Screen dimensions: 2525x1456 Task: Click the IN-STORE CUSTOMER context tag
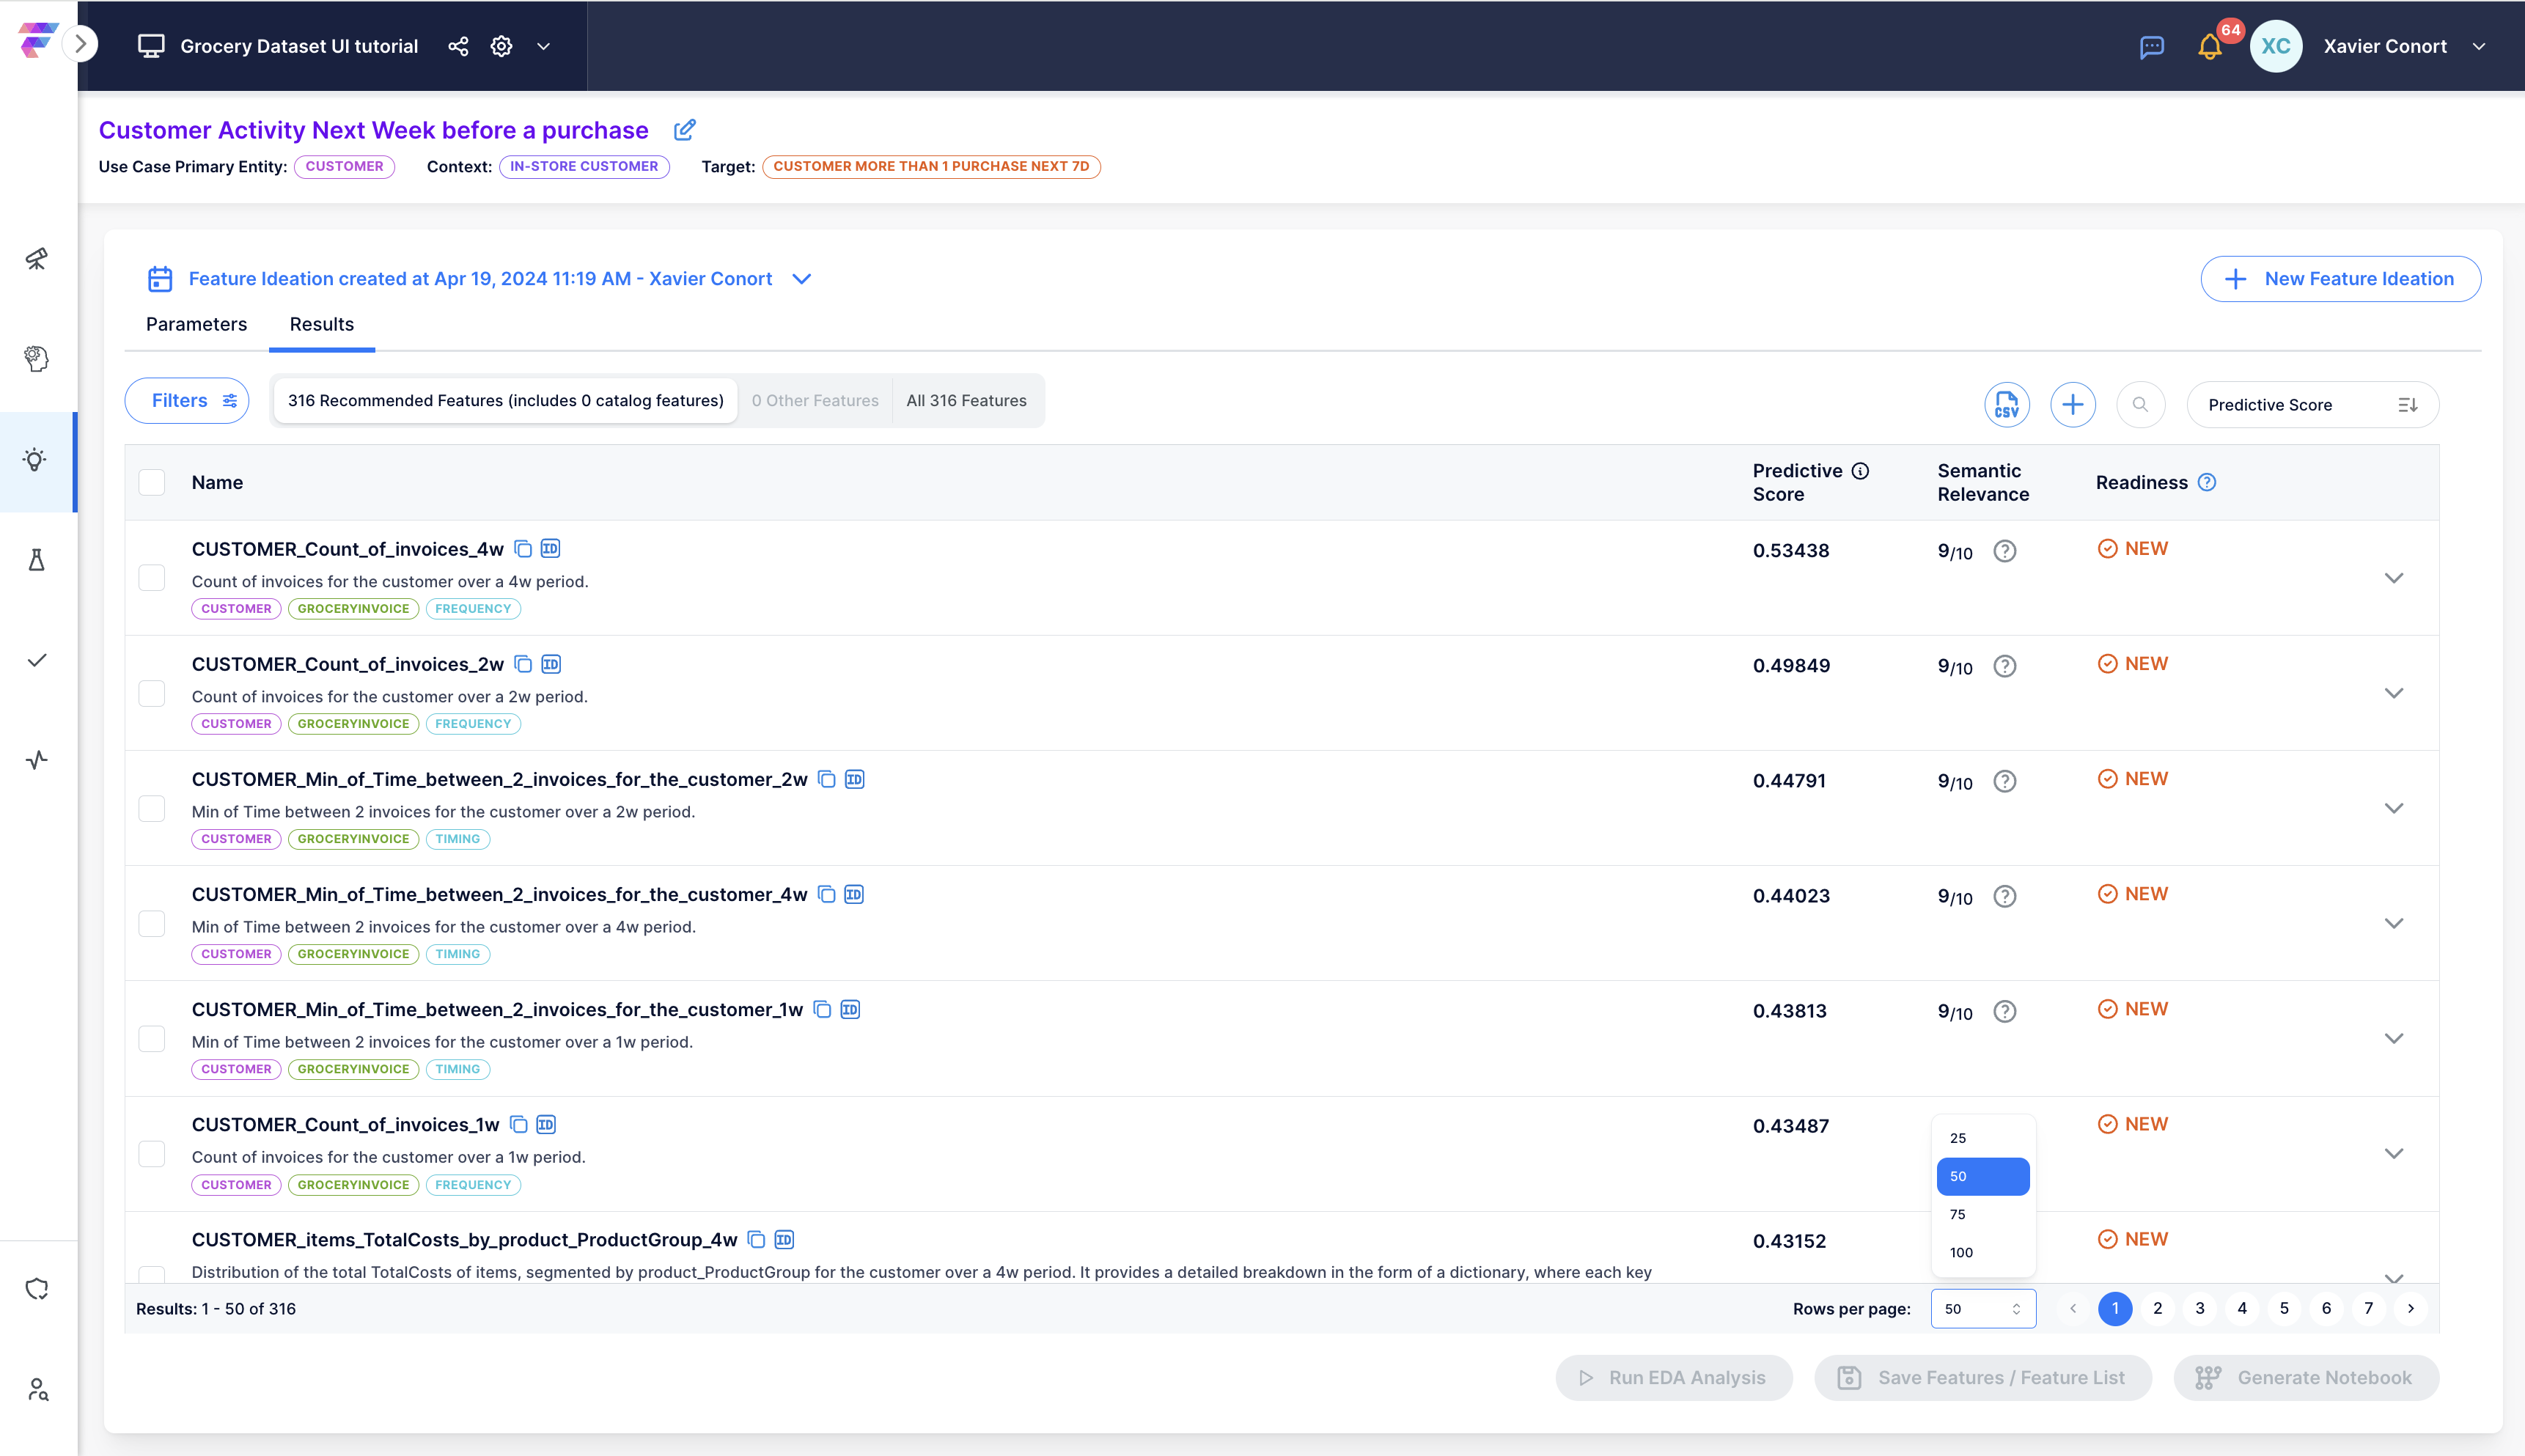point(584,166)
